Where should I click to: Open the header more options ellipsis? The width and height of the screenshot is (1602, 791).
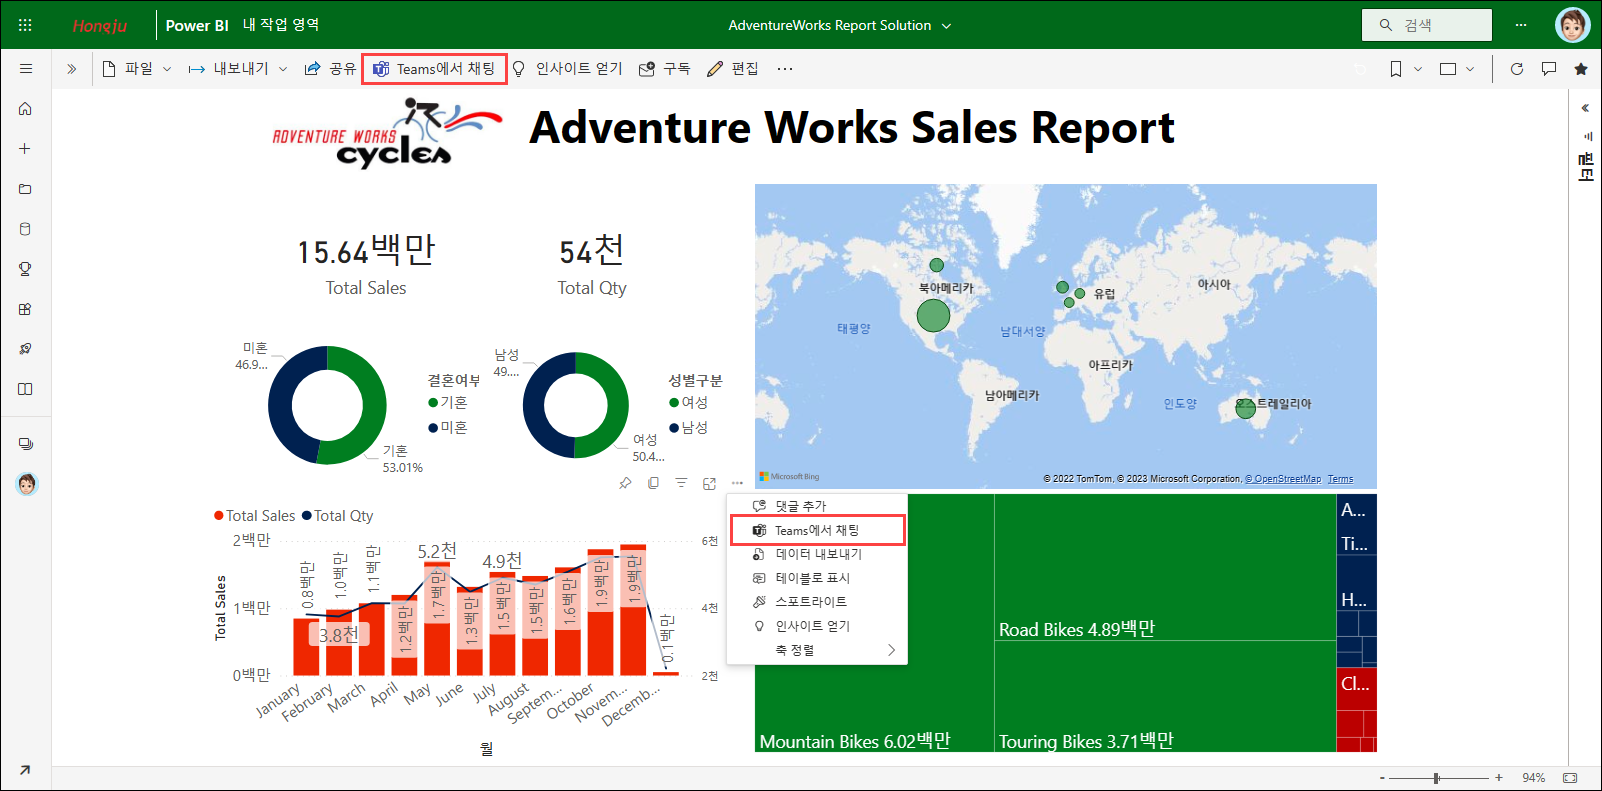pos(1521,25)
